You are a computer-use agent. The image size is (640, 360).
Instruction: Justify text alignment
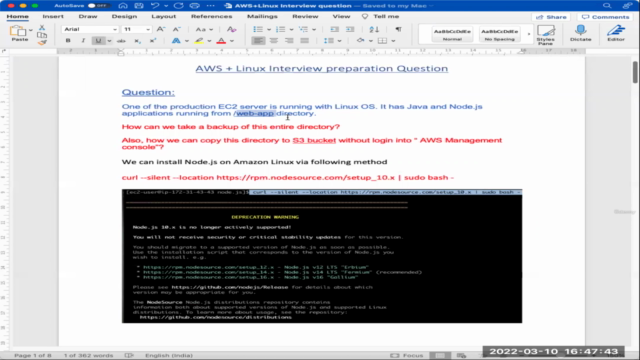(304, 41)
